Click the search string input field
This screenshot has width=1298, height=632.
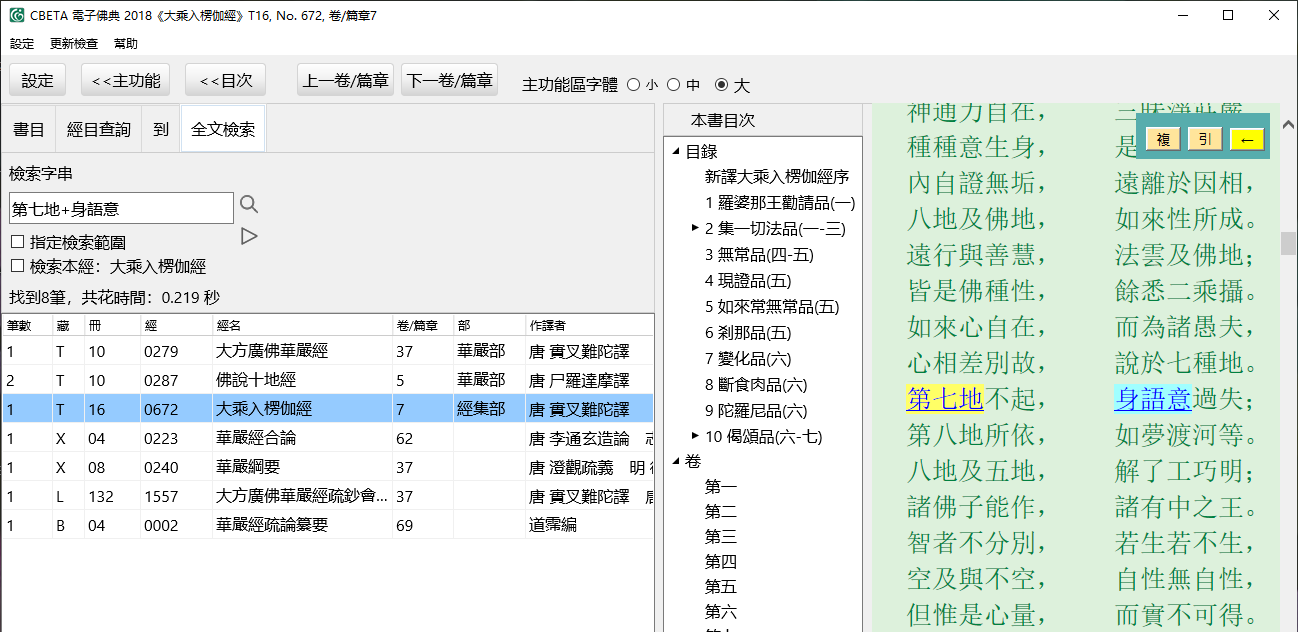tap(121, 208)
